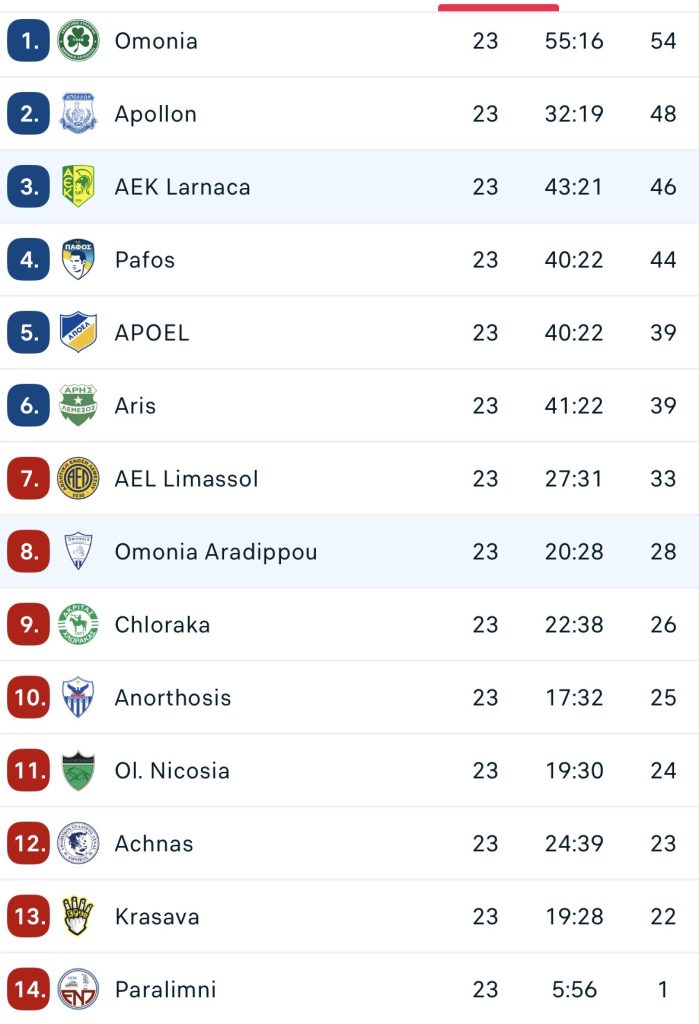Click the red rank 14 position badge

(x=28, y=990)
